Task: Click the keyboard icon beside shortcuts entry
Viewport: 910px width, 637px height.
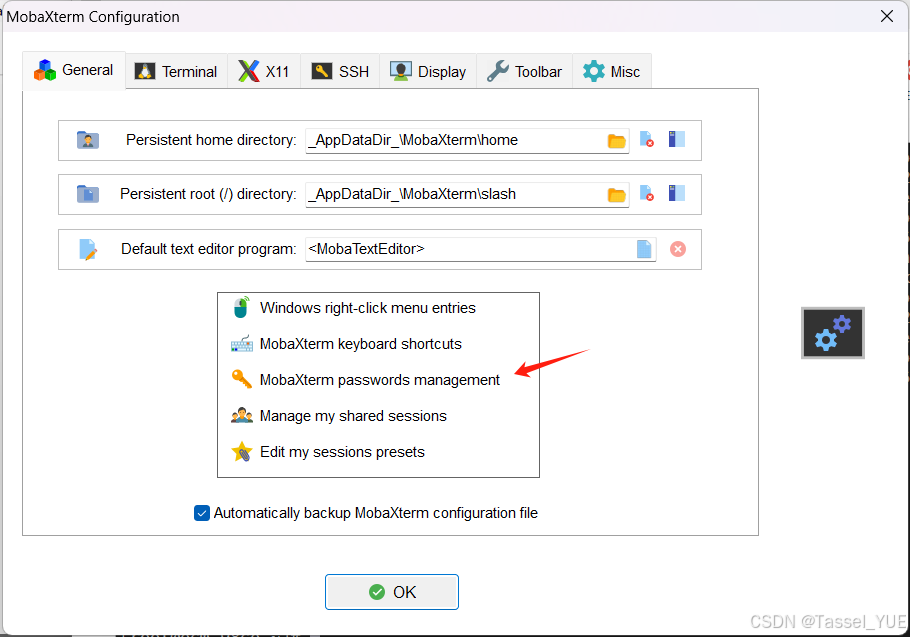Action: coord(241,343)
